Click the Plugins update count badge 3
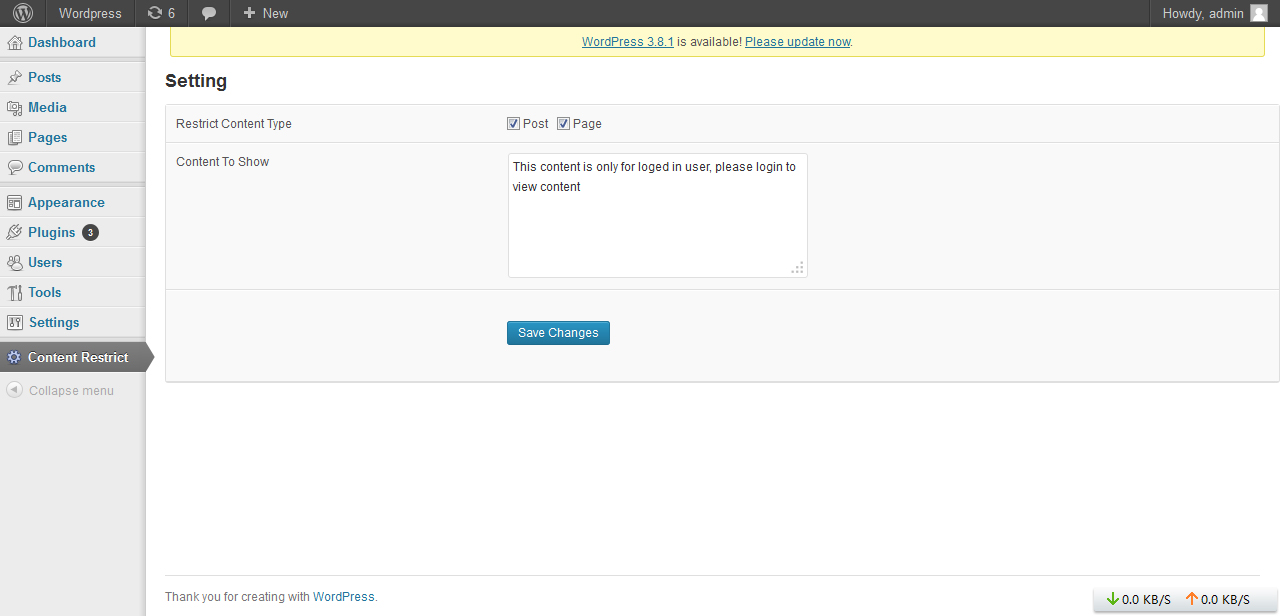This screenshot has width=1280, height=616. 90,232
